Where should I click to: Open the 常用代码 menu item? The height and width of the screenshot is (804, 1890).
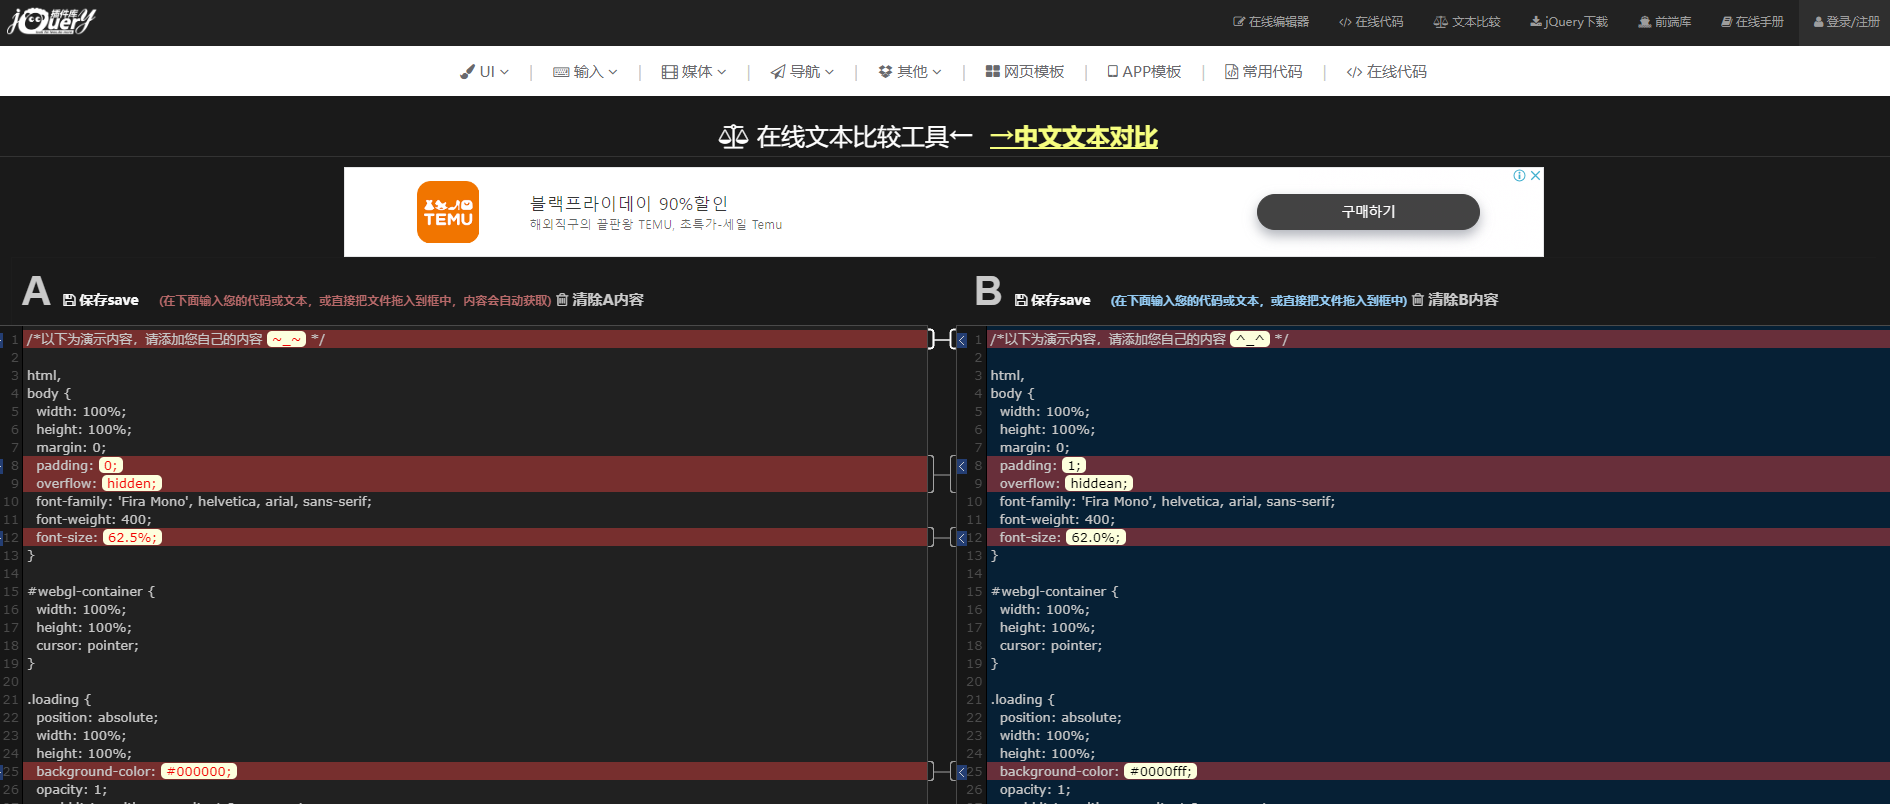[x=1264, y=72]
